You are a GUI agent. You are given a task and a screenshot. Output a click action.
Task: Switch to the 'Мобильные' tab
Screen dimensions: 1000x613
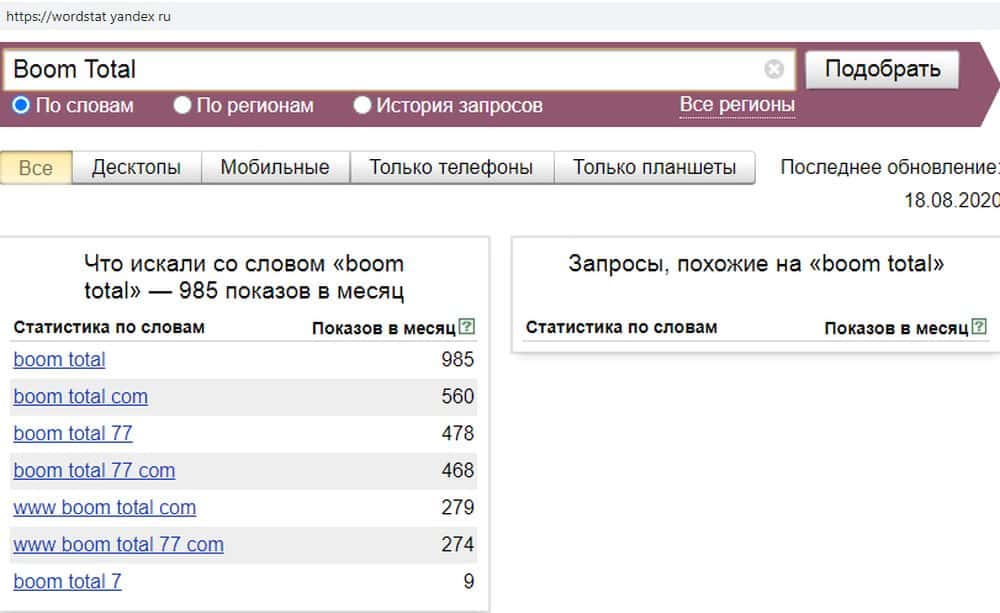tap(275, 168)
